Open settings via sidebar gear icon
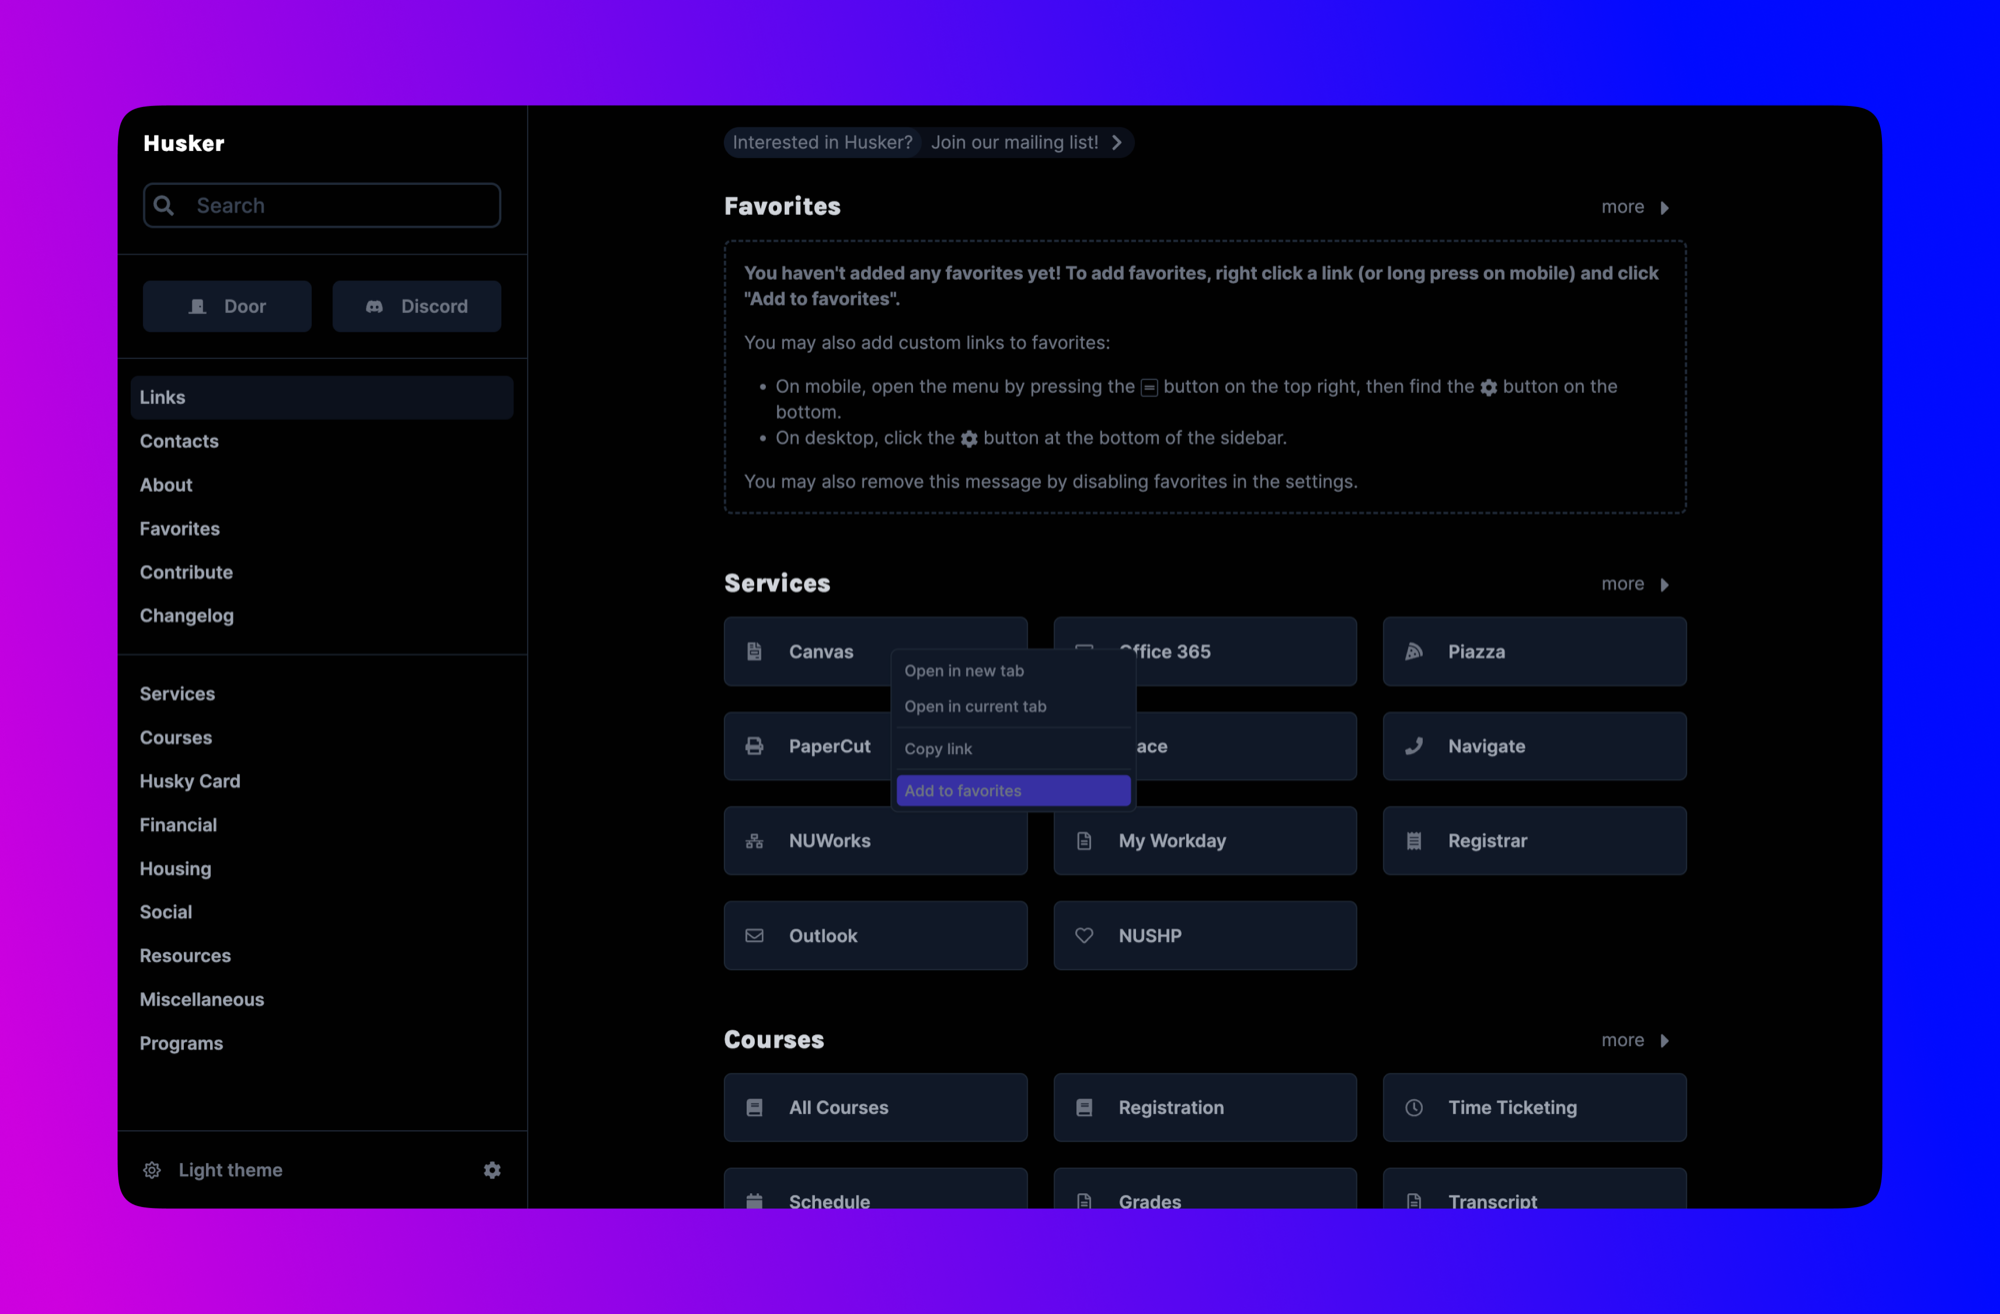Image resolution: width=2000 pixels, height=1314 pixels. coord(492,1170)
